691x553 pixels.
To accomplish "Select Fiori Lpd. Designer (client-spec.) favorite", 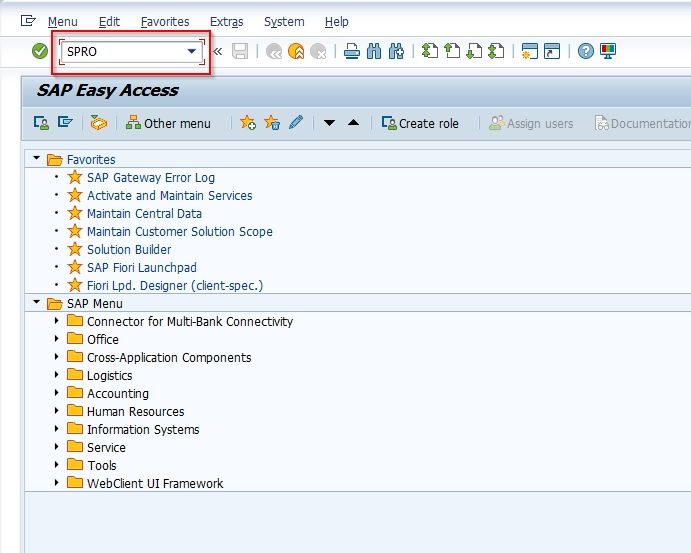I will (x=175, y=286).
